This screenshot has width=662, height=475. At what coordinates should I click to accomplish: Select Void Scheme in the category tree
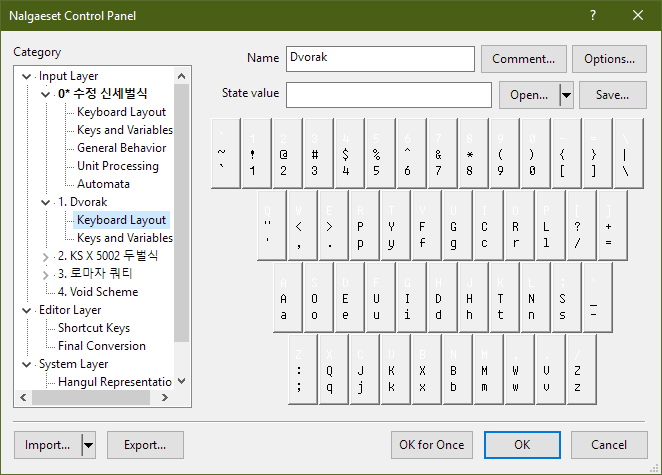click(98, 292)
